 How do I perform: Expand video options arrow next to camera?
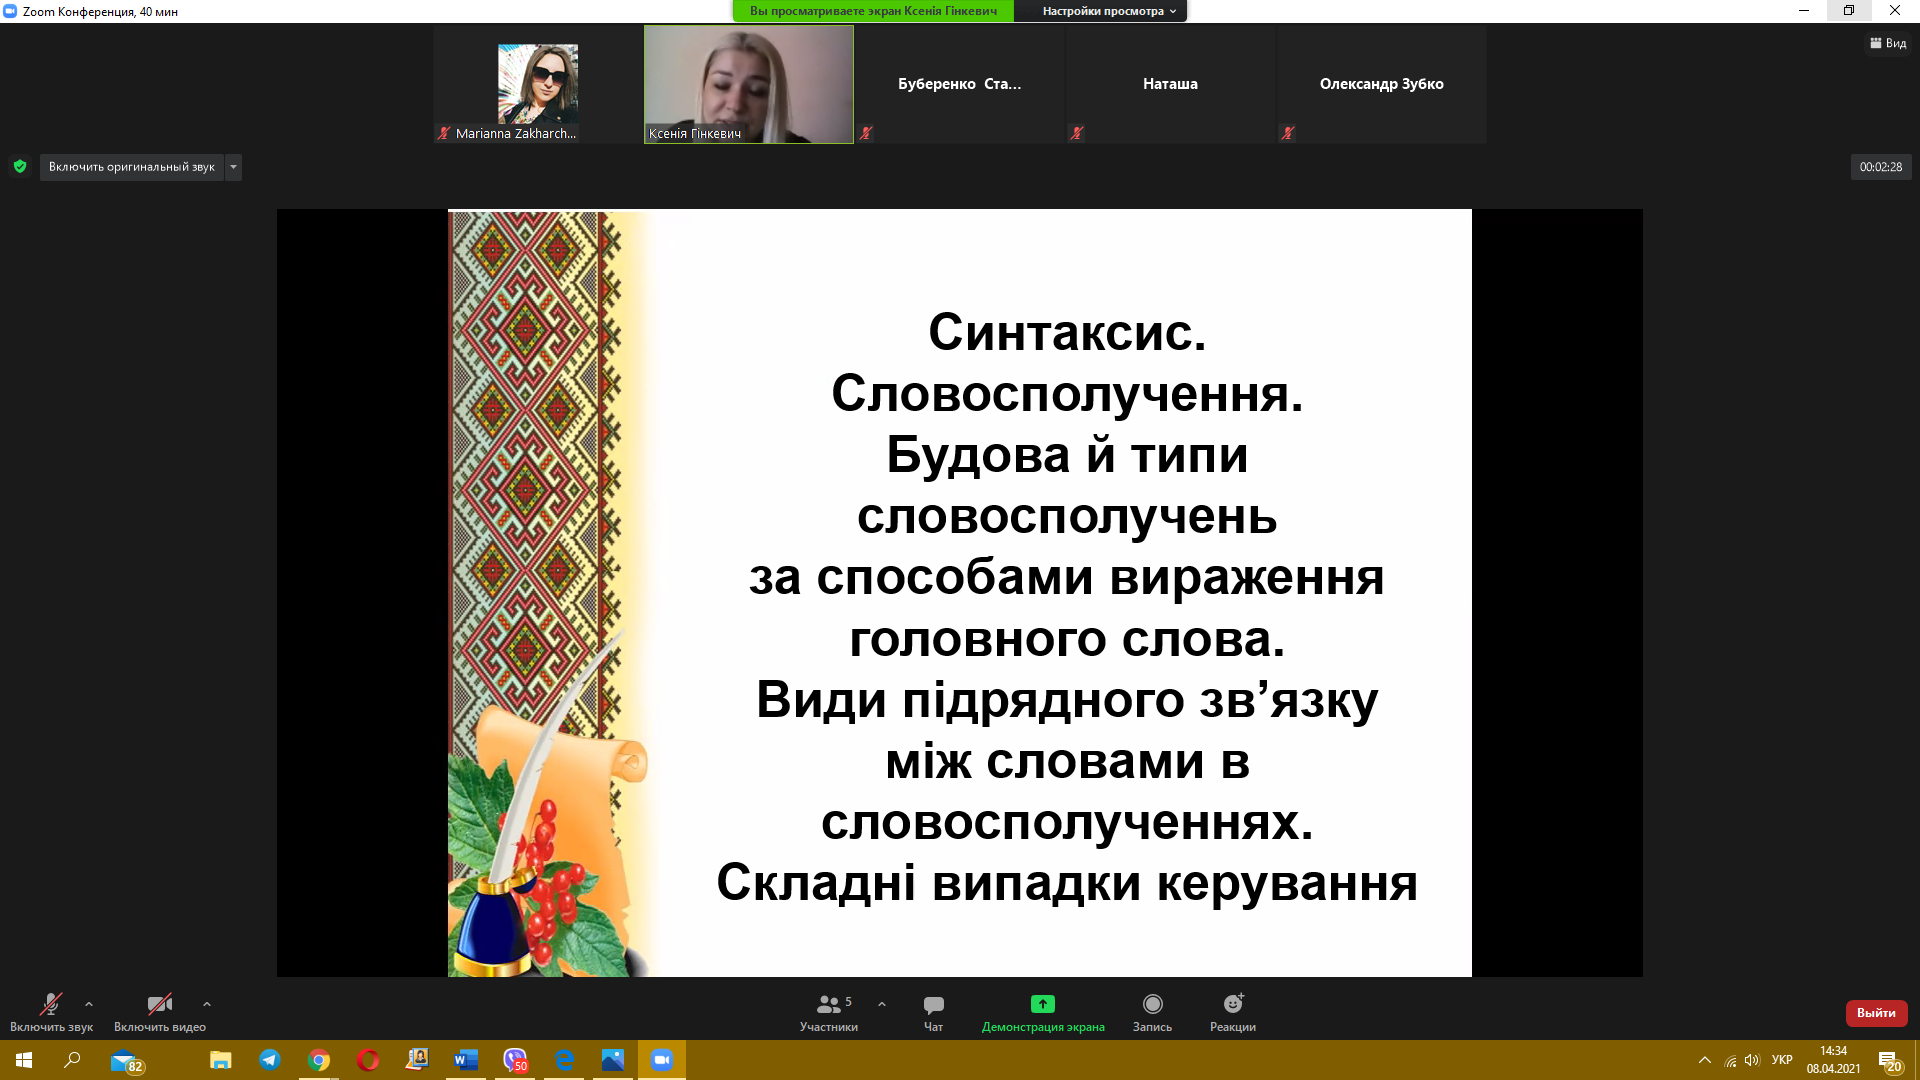tap(207, 1004)
